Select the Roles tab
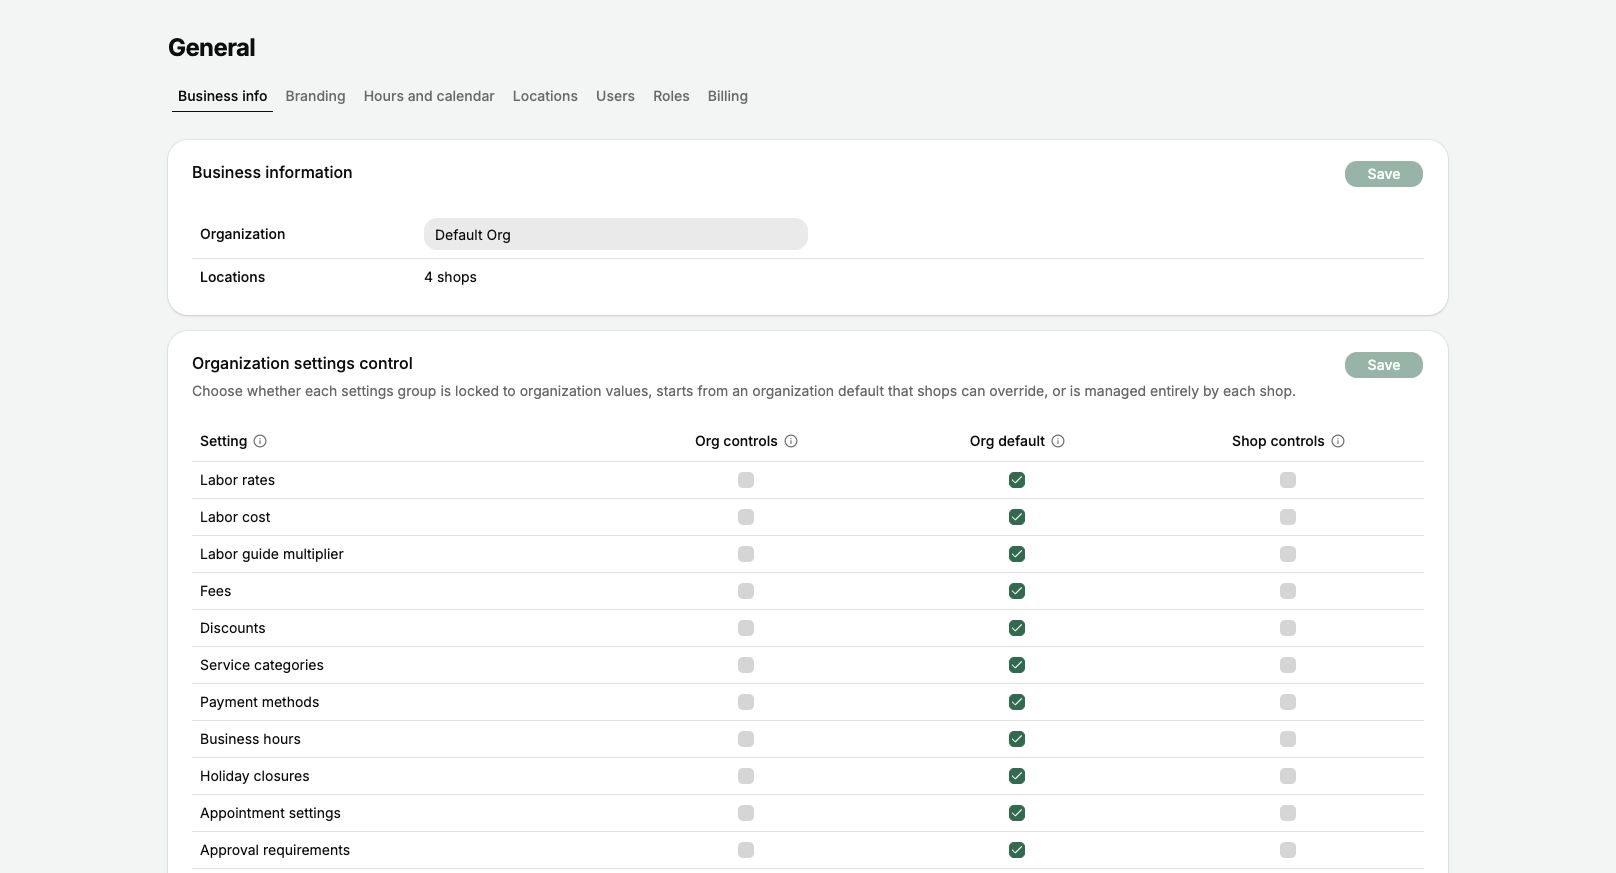 pyautogui.click(x=671, y=96)
